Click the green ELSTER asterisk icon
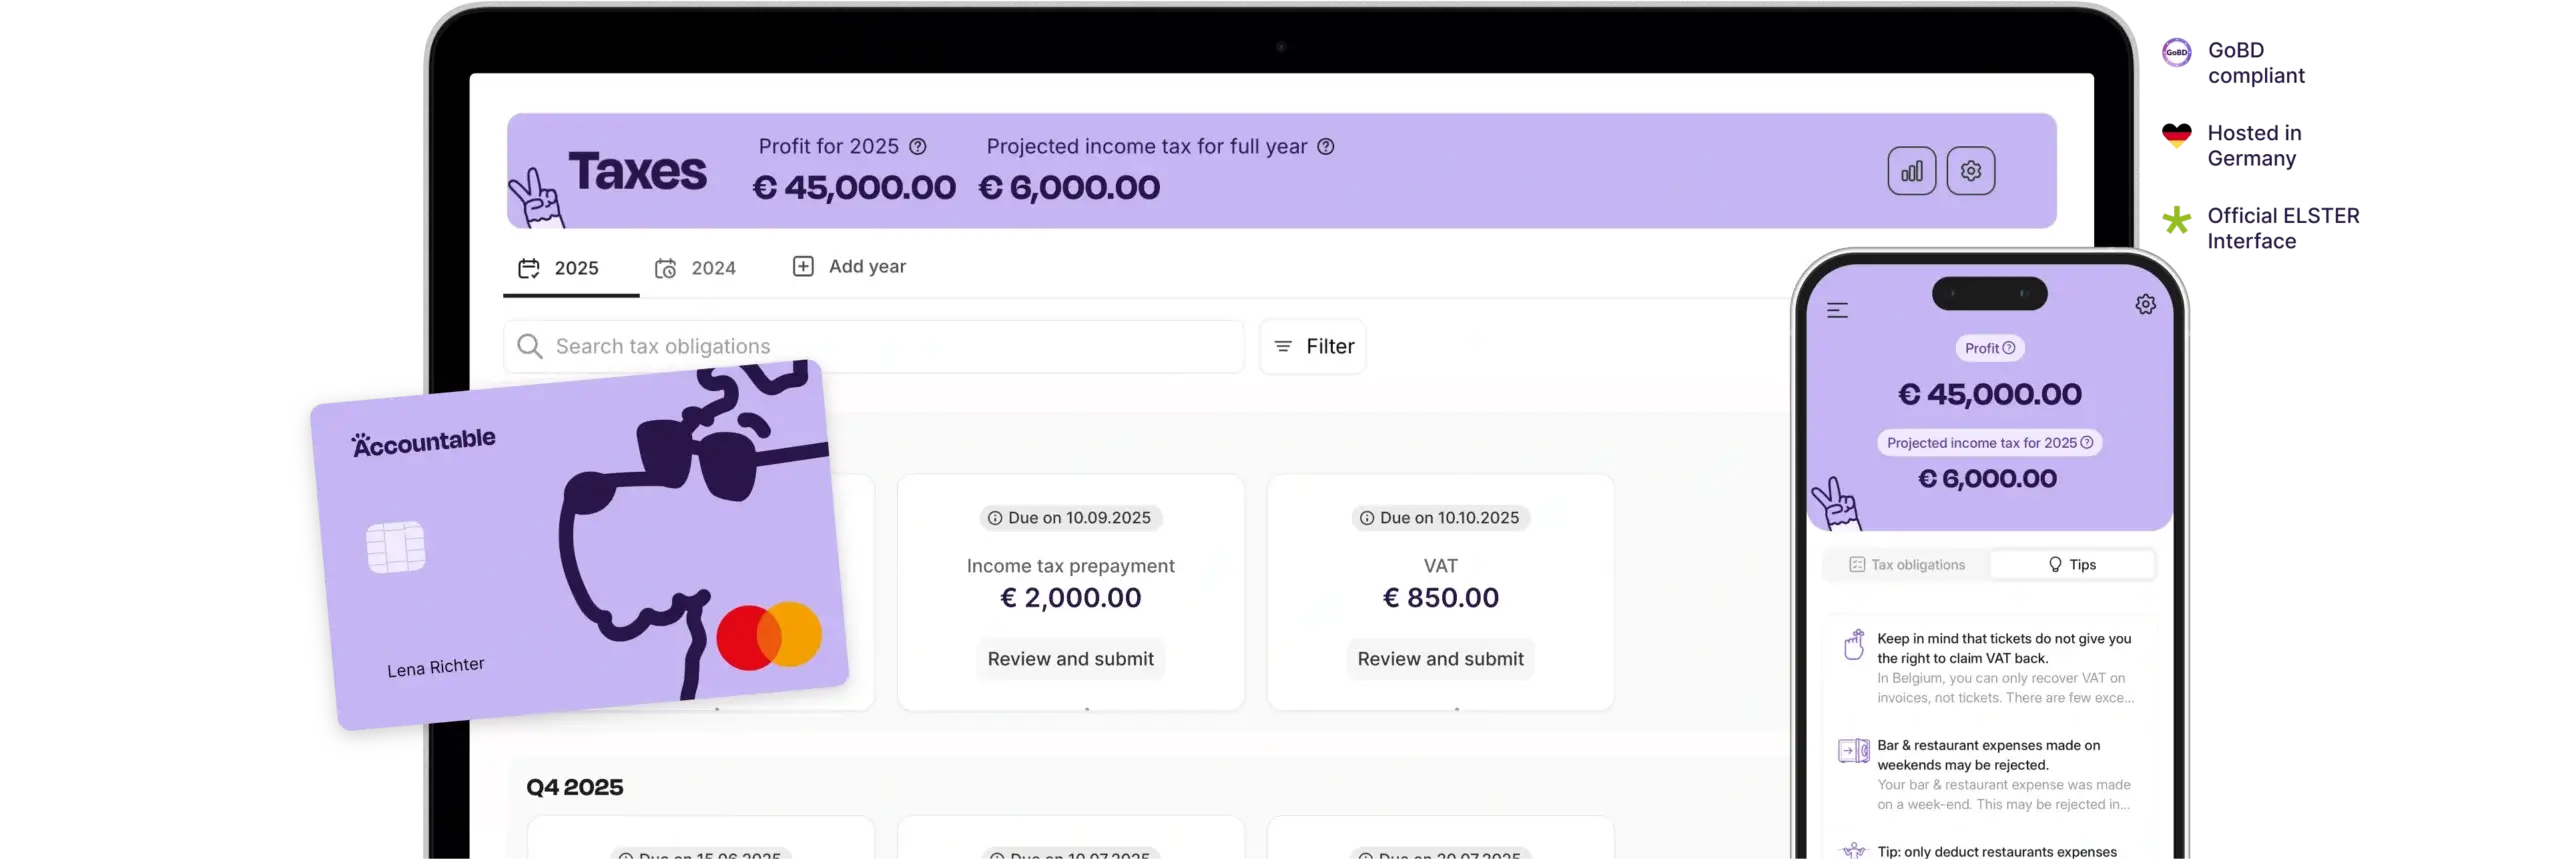This screenshot has height=859, width=2560. tap(2176, 219)
